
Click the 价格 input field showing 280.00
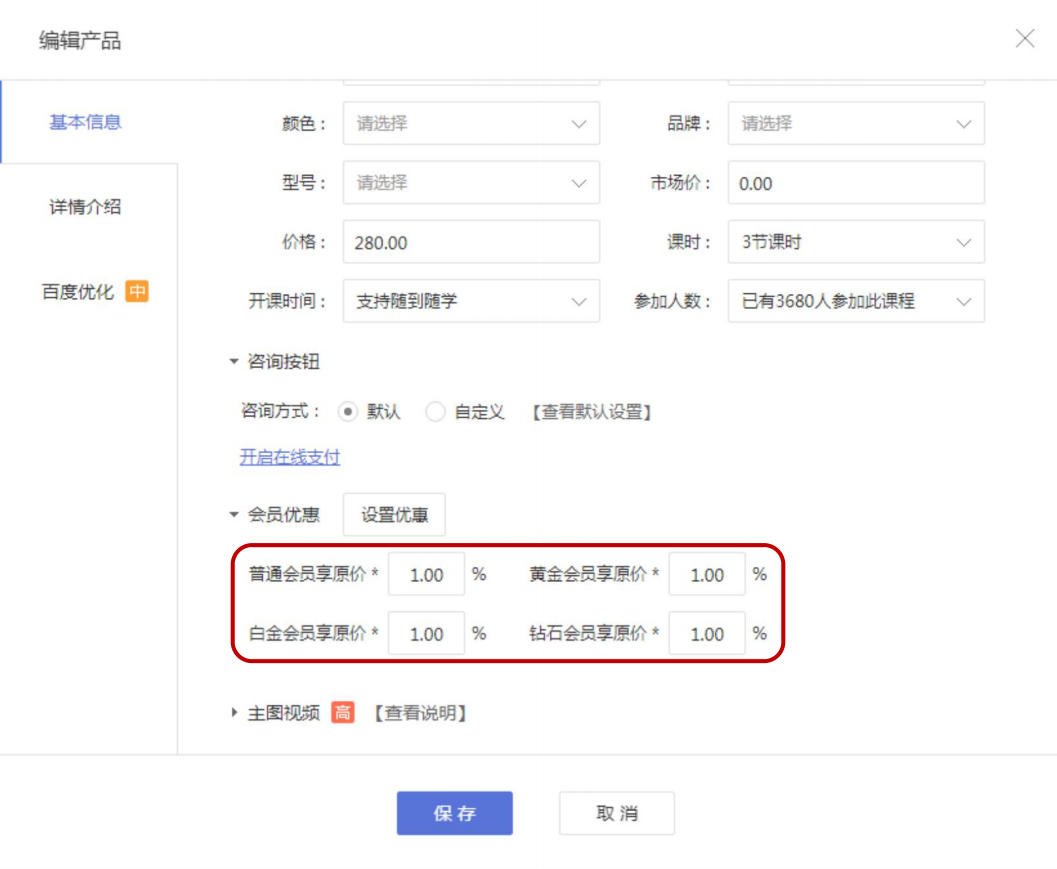(471, 242)
